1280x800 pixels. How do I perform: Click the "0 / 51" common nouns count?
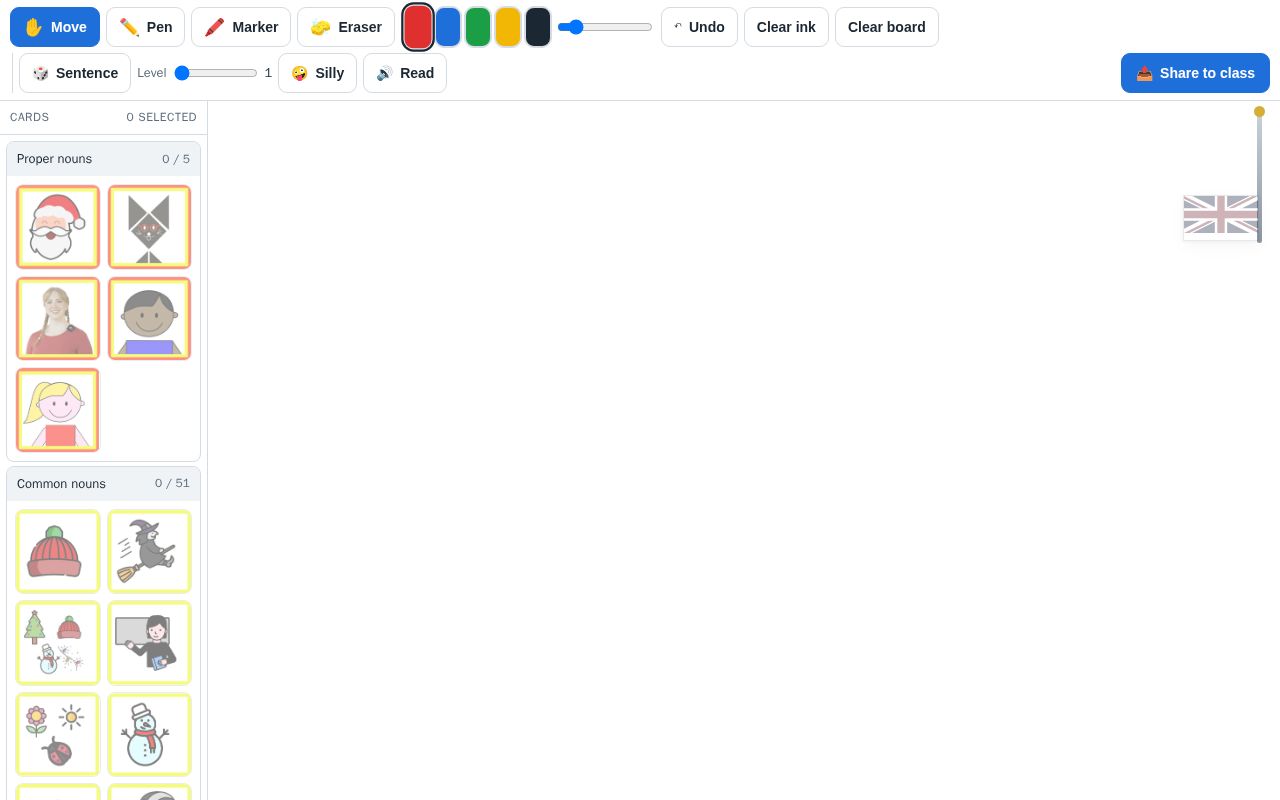(x=172, y=484)
